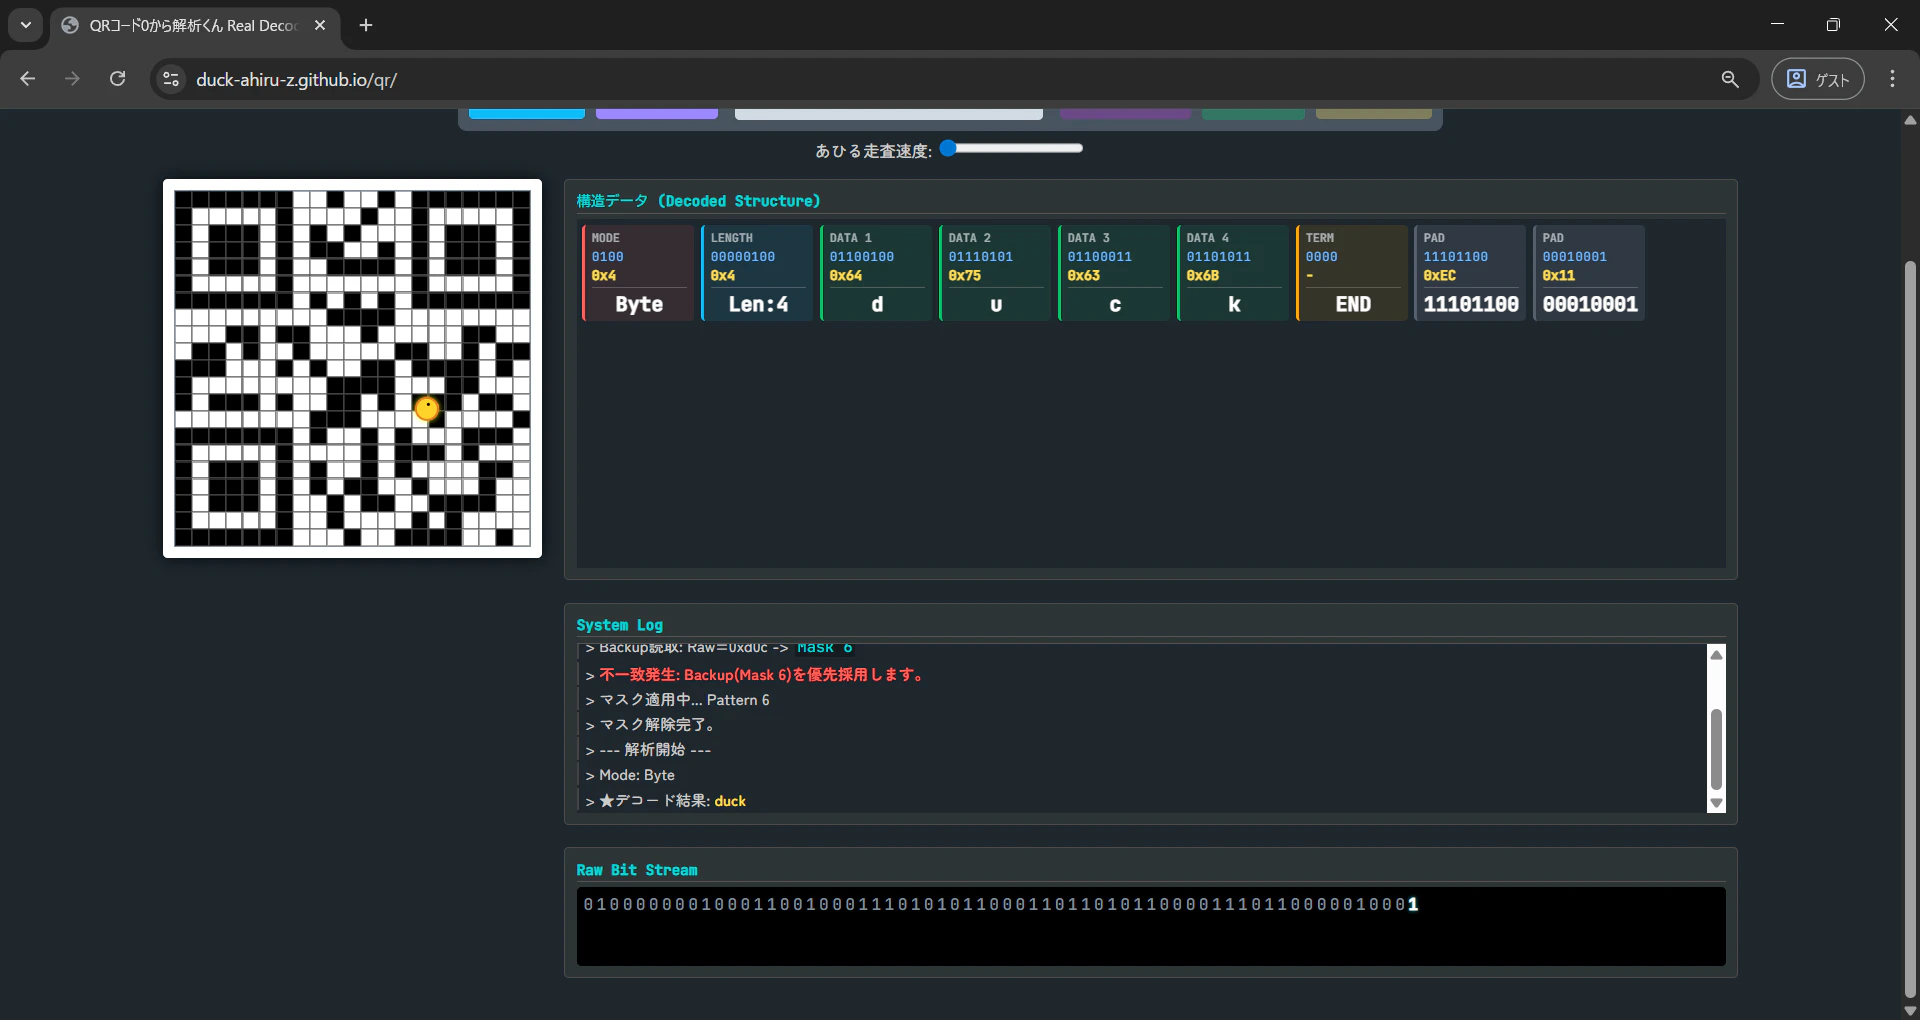Select the PAD card with 0xEC
Viewport: 1920px width, 1020px height.
[x=1470, y=273]
